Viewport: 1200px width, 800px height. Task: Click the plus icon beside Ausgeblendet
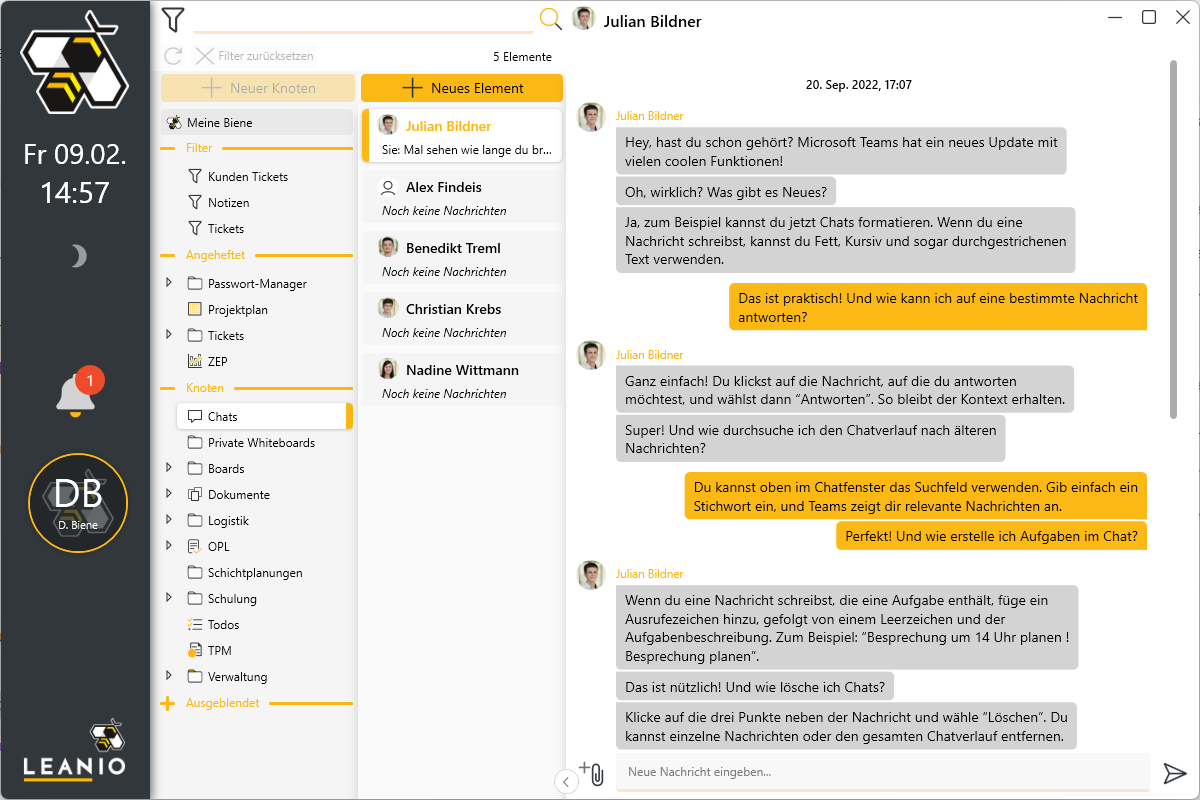168,703
